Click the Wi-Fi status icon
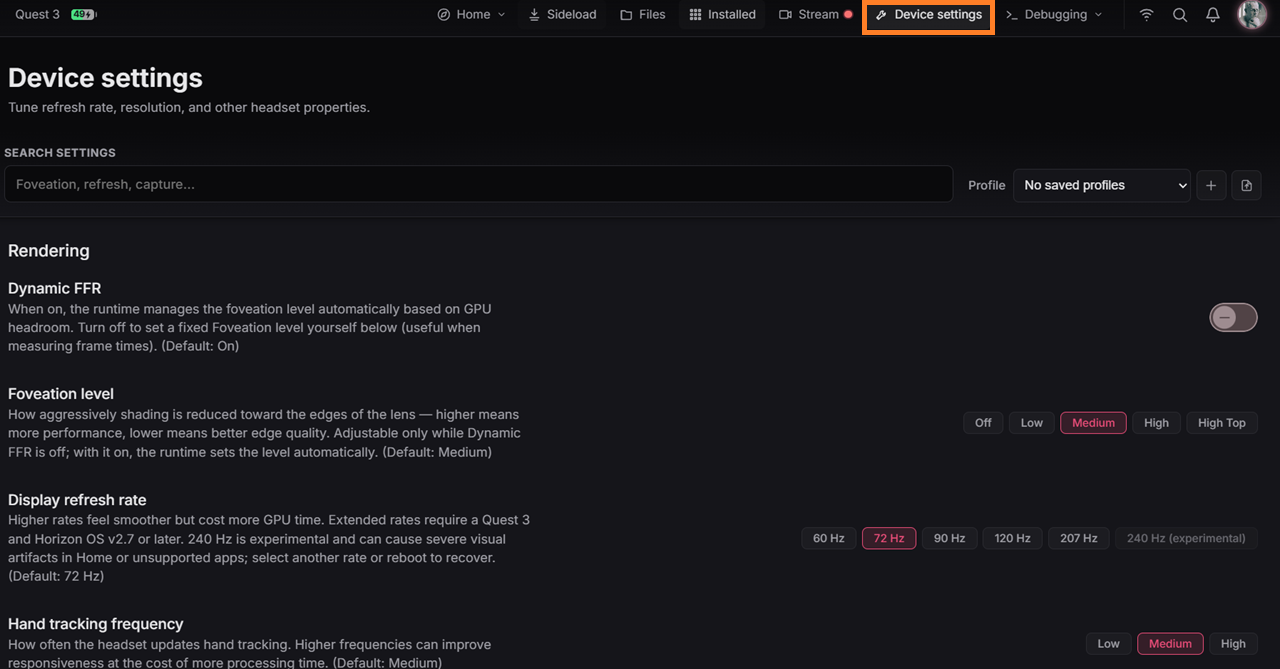This screenshot has height=669, width=1280. click(x=1147, y=15)
